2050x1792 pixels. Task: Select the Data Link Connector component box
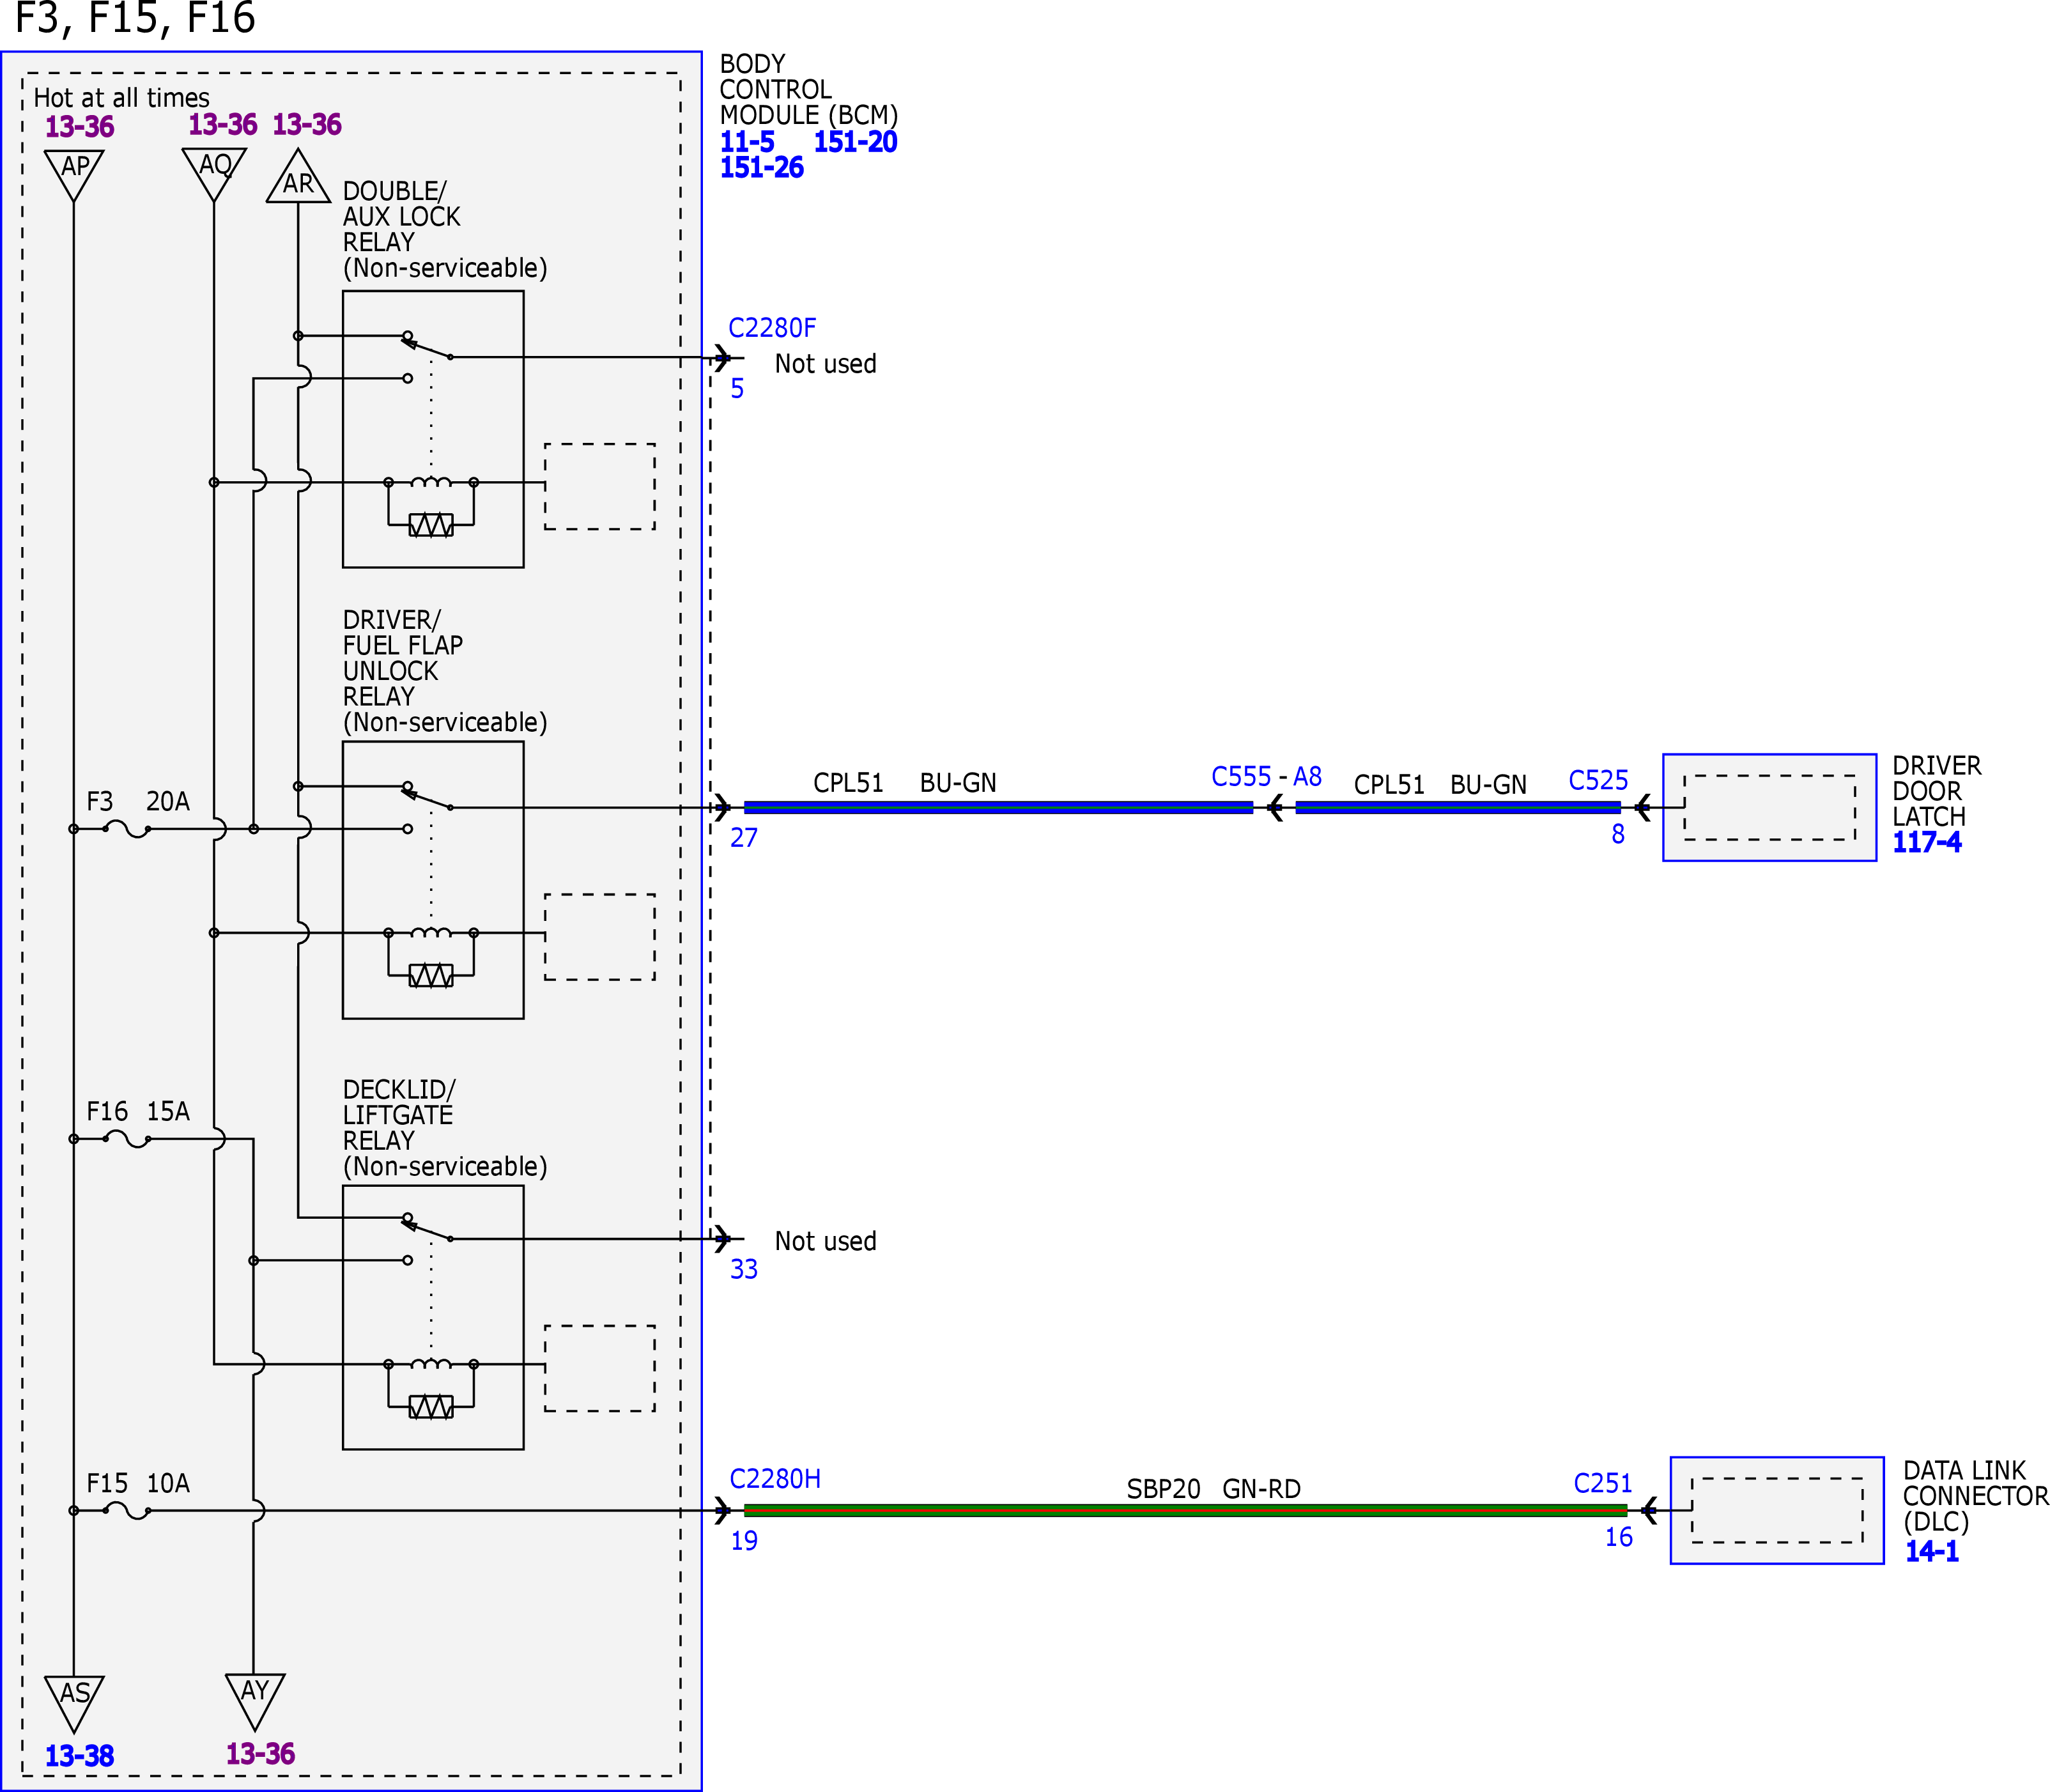pyautogui.click(x=1777, y=1511)
